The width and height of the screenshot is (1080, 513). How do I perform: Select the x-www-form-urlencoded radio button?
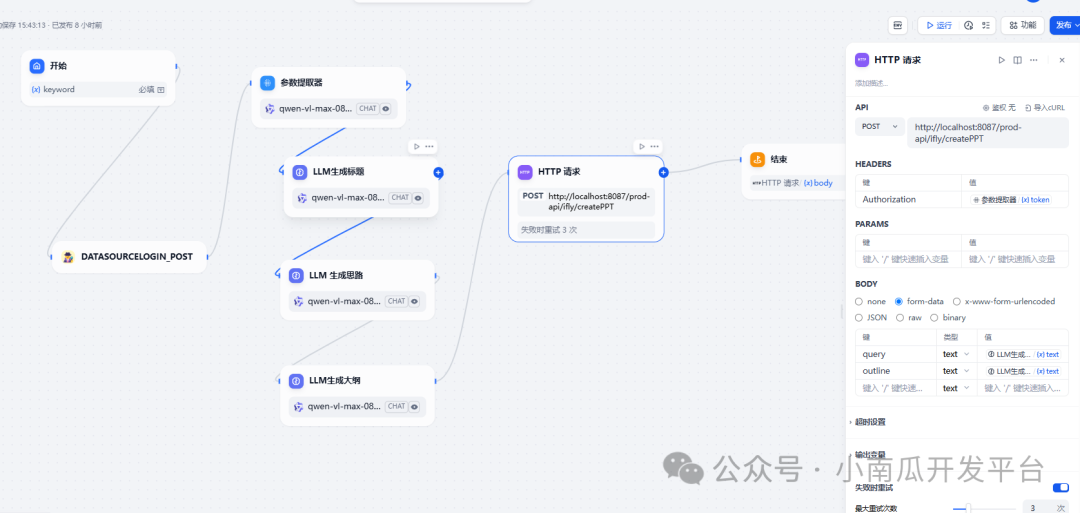coord(957,301)
